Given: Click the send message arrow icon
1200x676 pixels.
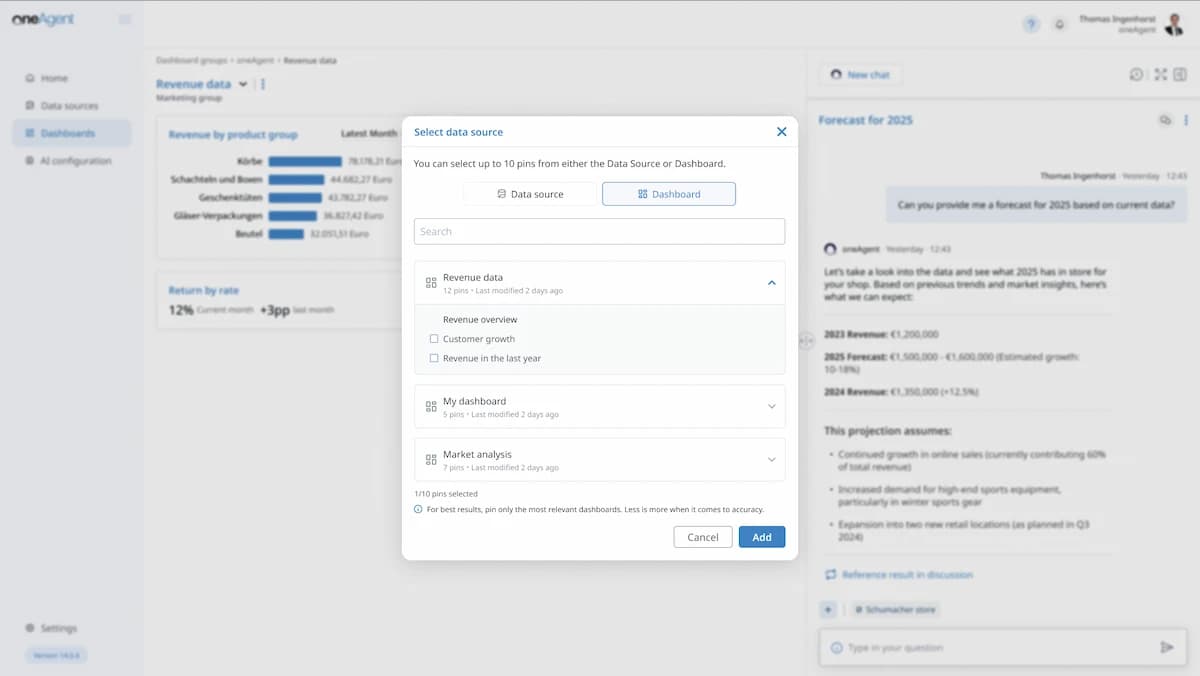Looking at the screenshot, I should [1166, 647].
